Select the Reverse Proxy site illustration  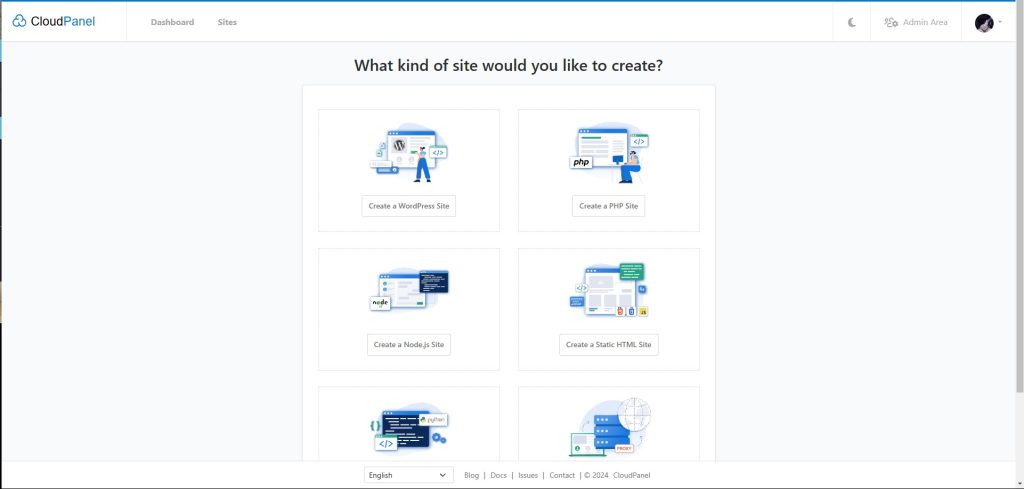(x=610, y=426)
